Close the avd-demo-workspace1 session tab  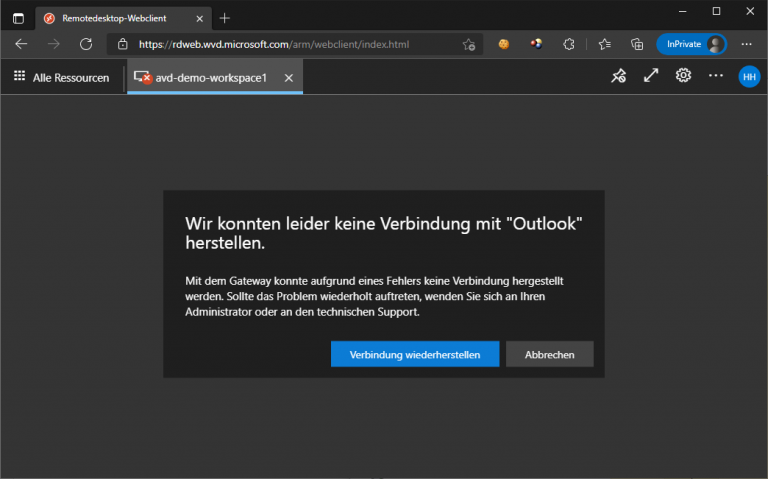click(x=289, y=77)
